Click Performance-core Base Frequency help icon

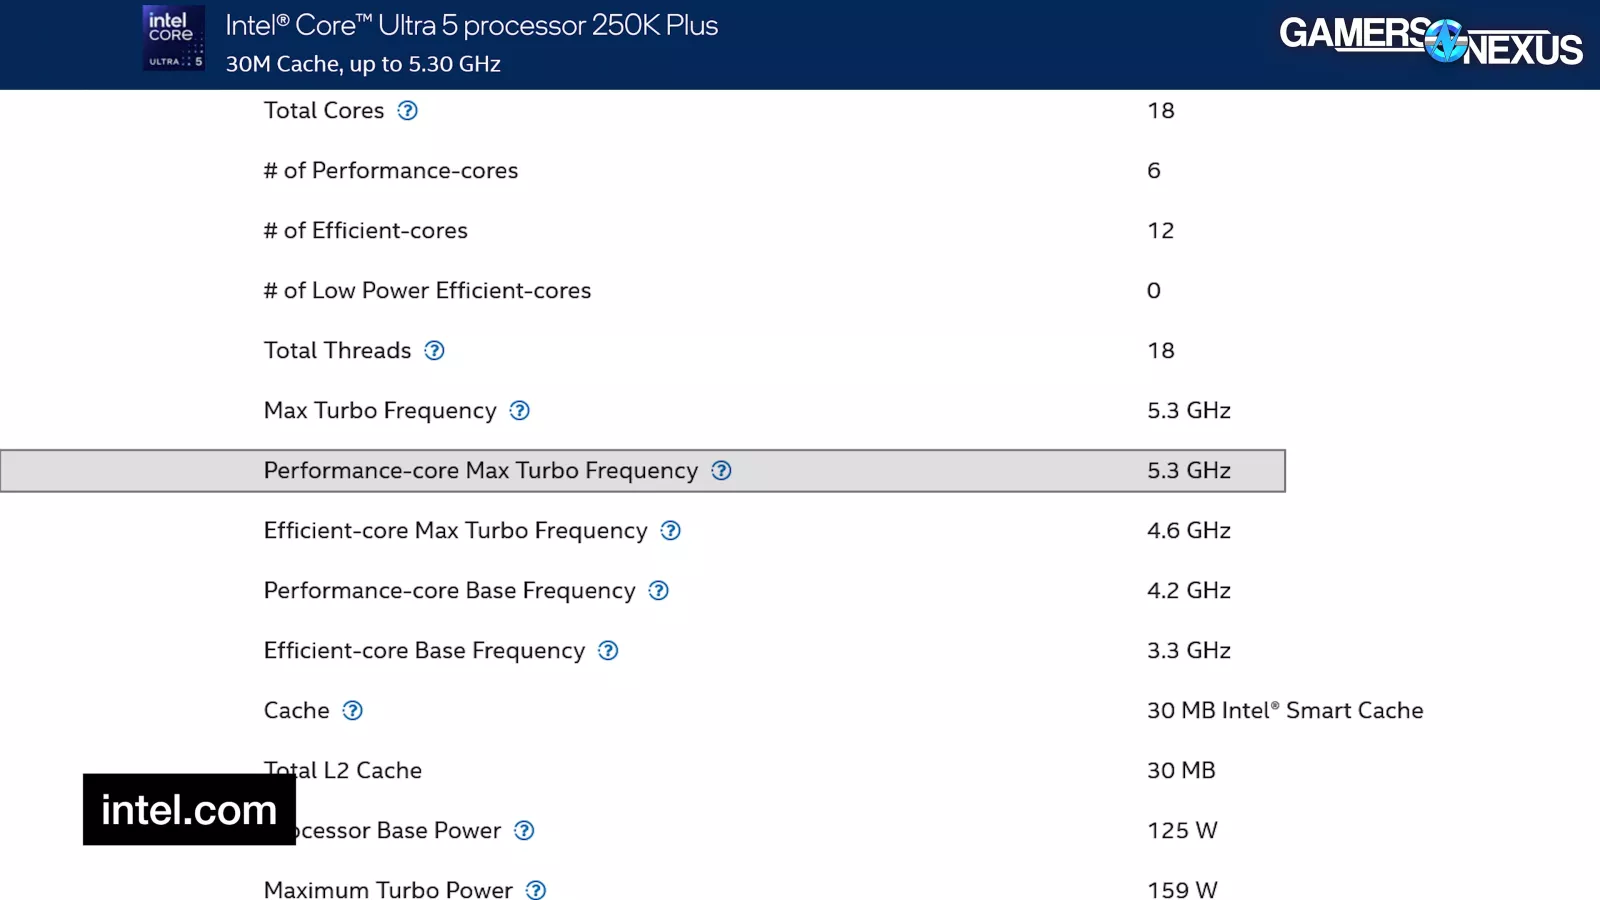coord(658,591)
